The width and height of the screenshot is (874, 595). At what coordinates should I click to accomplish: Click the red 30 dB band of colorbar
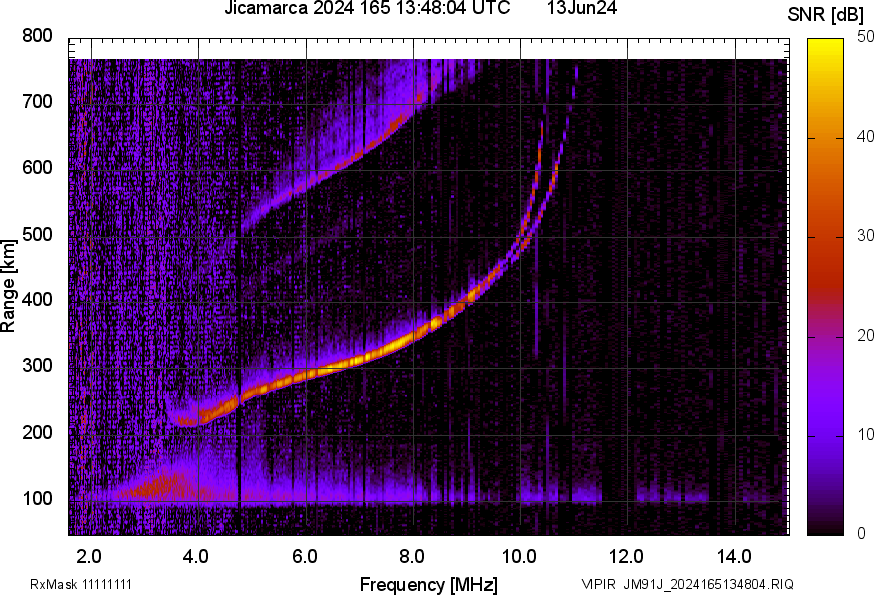click(826, 236)
